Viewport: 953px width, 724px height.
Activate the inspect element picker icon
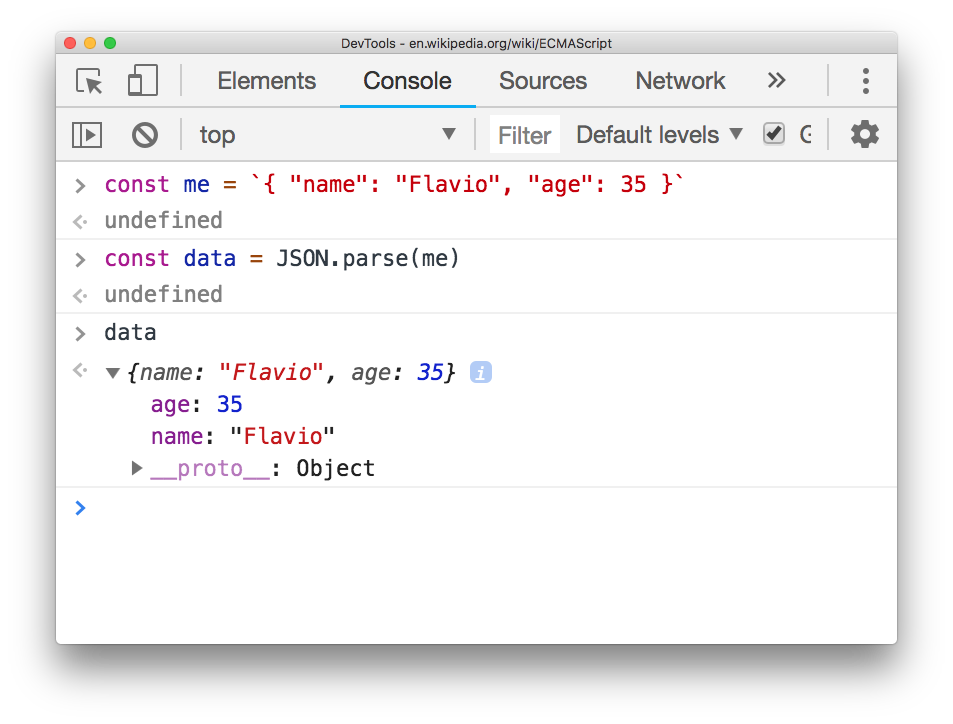click(x=90, y=81)
